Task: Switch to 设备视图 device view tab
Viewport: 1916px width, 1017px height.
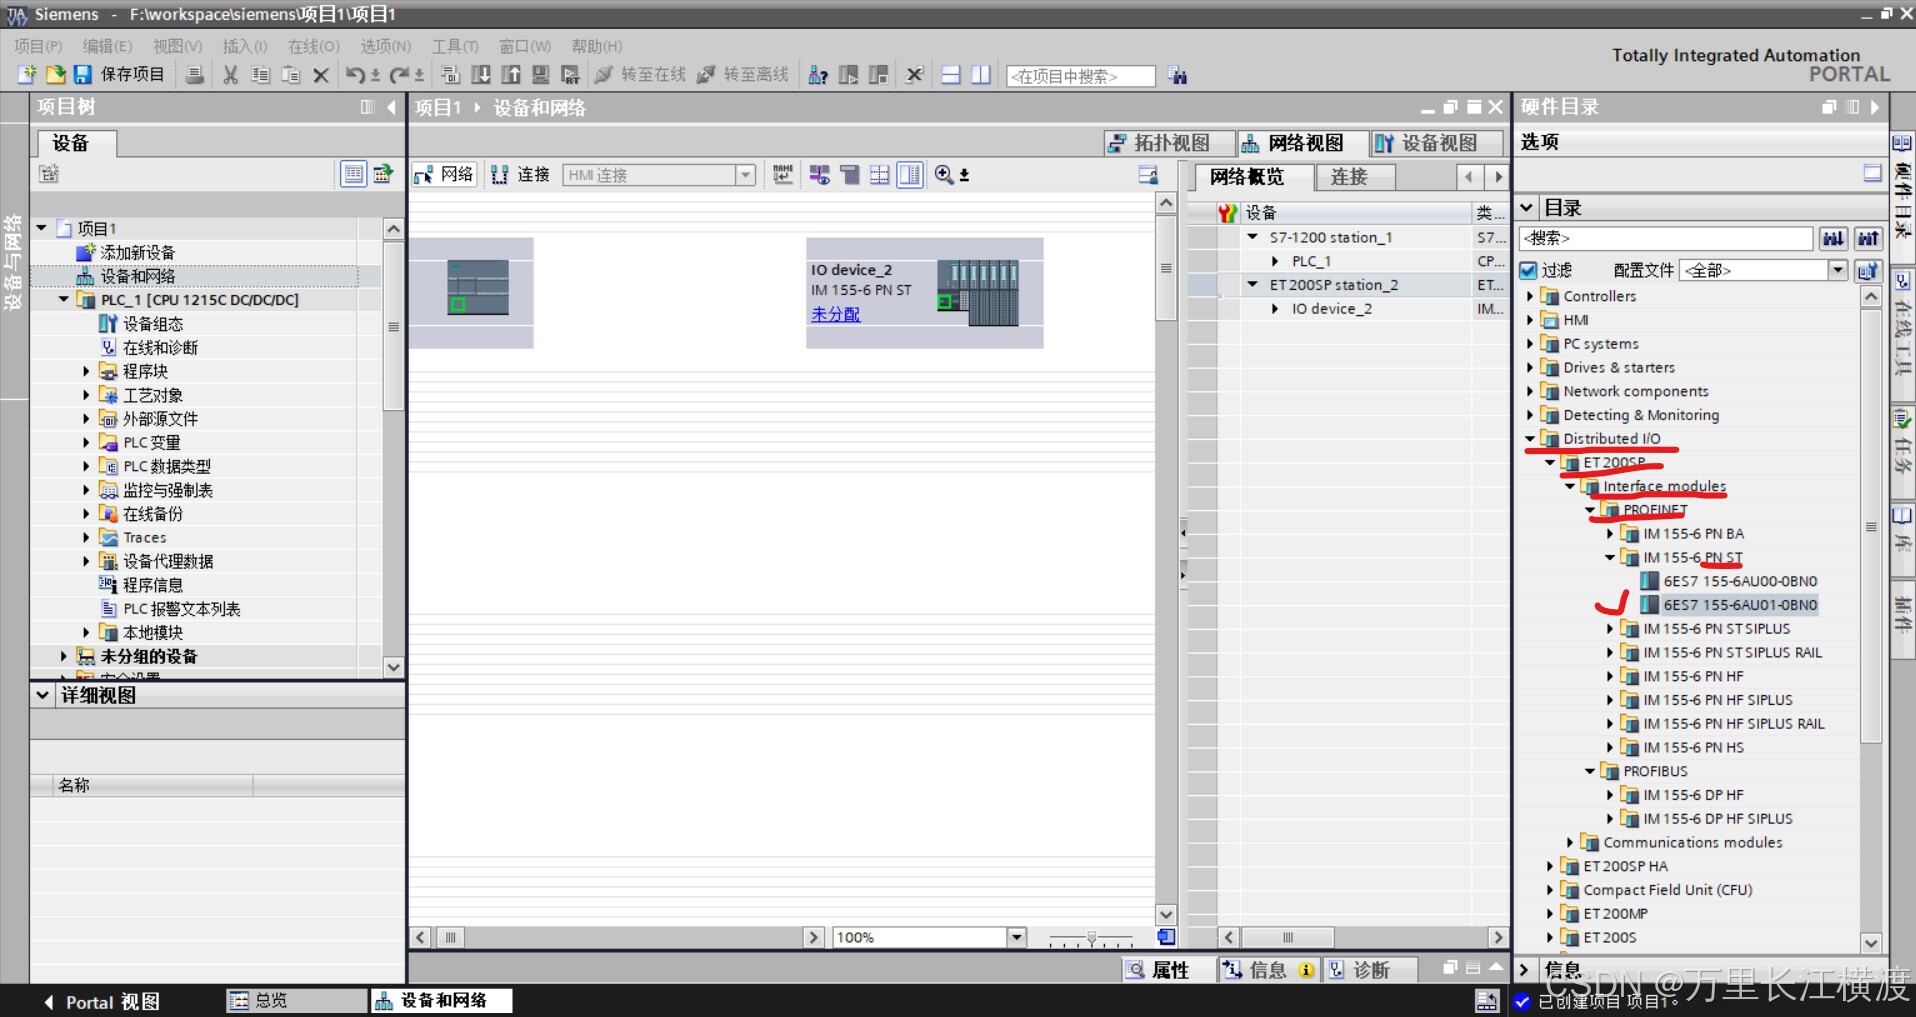Action: click(1436, 143)
